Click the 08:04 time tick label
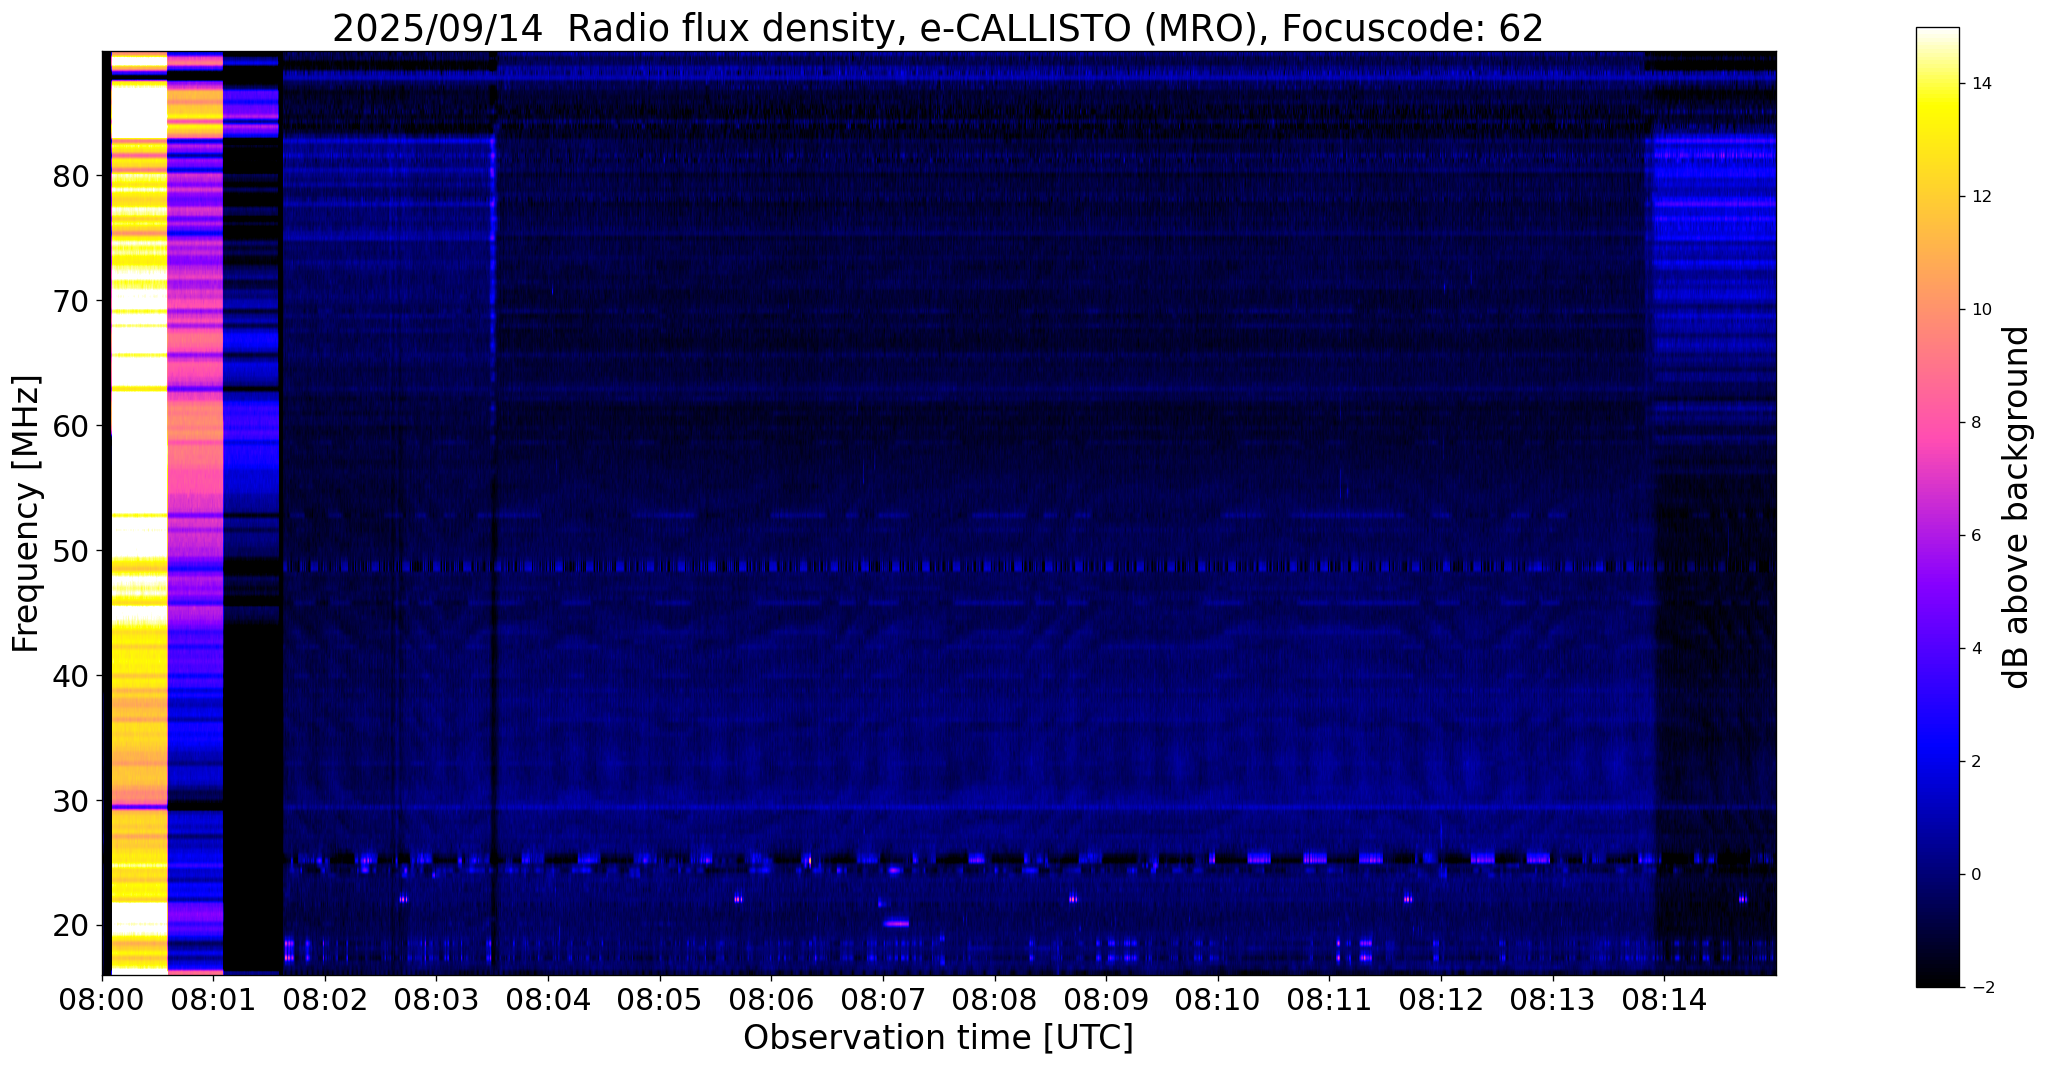Image resolution: width=2047 pixels, height=1067 pixels. point(547,999)
